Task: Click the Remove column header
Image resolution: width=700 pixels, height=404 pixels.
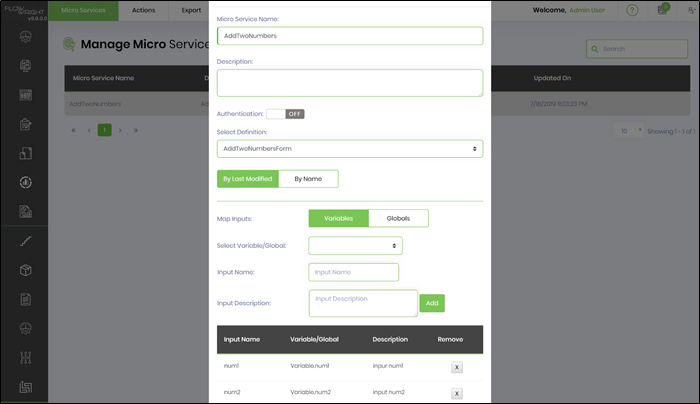Action: coord(450,339)
